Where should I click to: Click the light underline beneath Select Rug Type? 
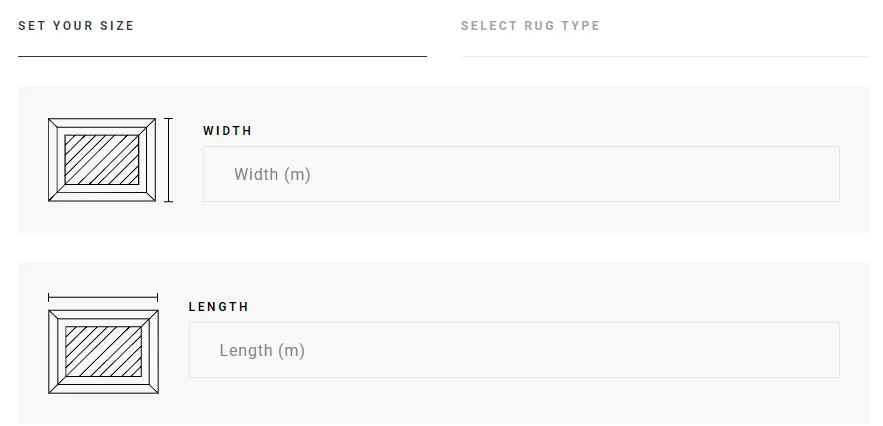664,57
